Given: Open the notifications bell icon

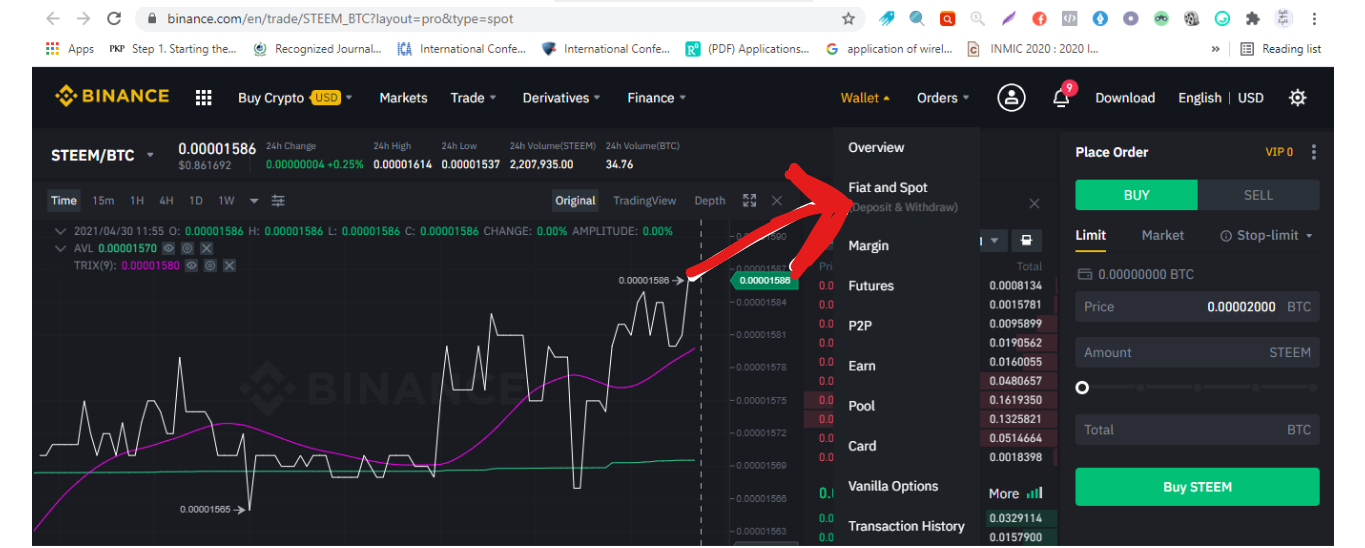Looking at the screenshot, I should point(1061,98).
